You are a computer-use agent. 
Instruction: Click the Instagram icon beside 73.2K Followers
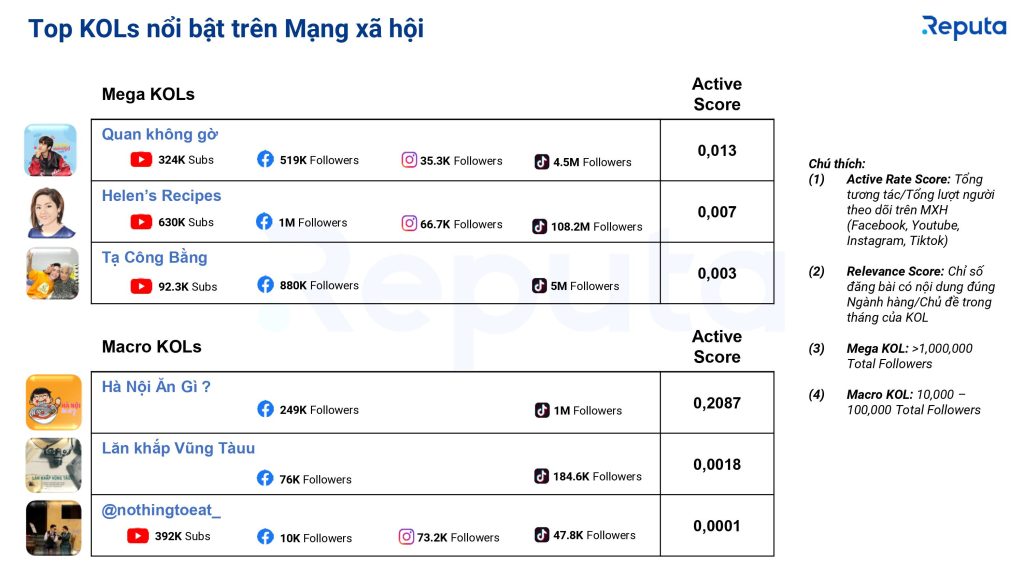pyautogui.click(x=406, y=537)
